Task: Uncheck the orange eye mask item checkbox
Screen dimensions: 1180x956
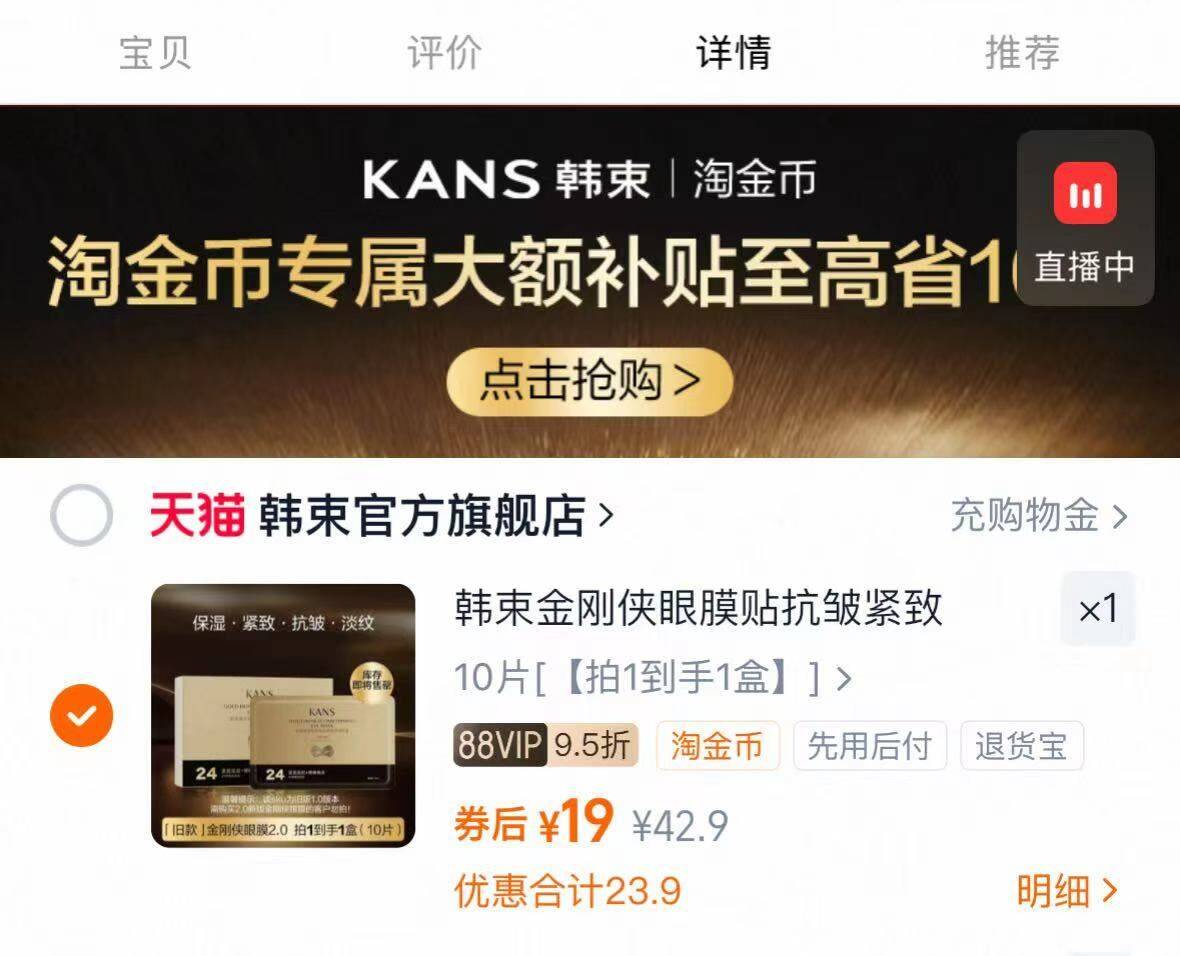Action: 81,715
